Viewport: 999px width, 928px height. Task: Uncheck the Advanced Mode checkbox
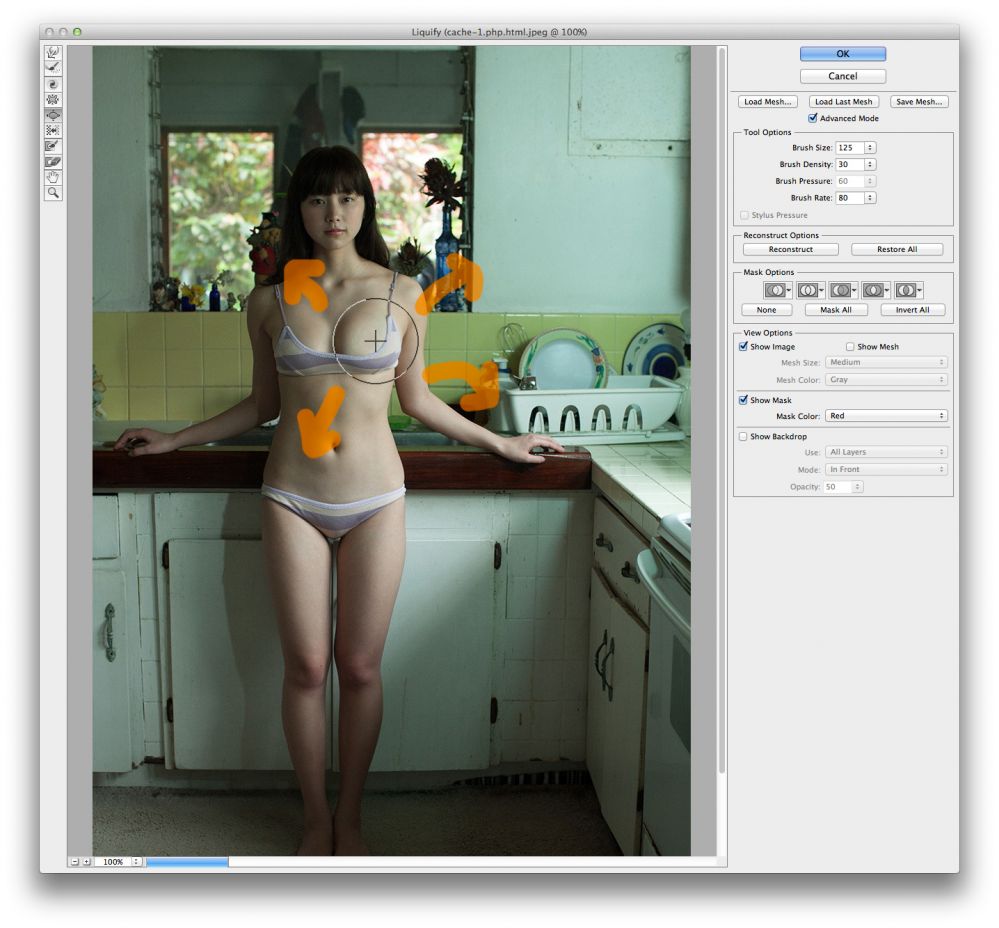(x=813, y=118)
